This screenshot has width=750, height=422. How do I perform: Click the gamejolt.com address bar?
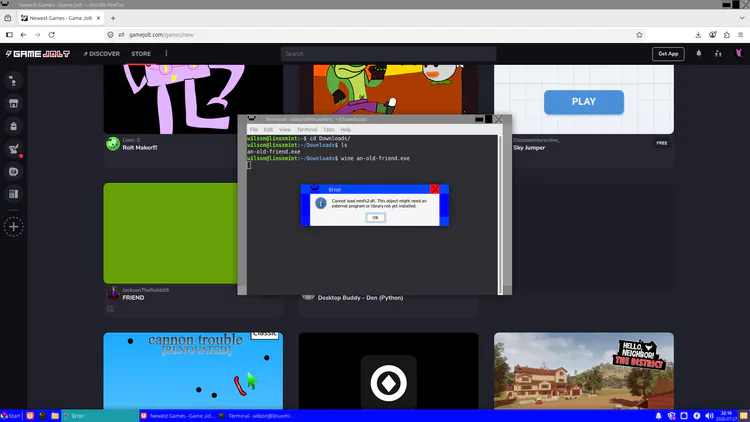(373, 35)
